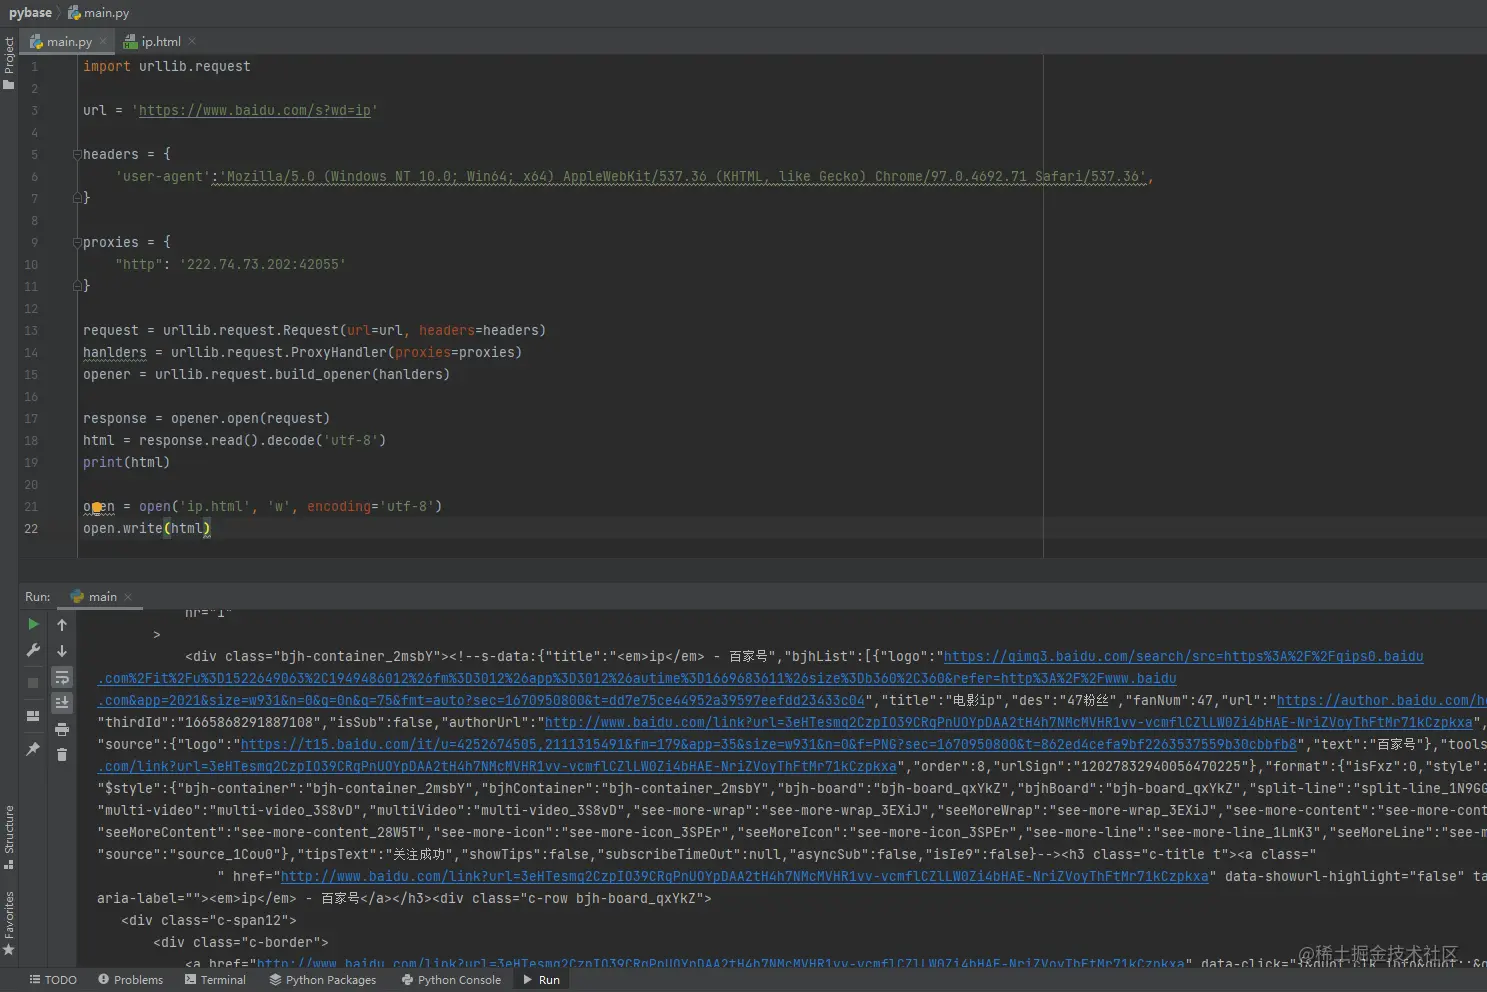Click the proxy address '222.74.73.202:42055'
Viewport: 1487px width, 992px height.
tap(263, 265)
